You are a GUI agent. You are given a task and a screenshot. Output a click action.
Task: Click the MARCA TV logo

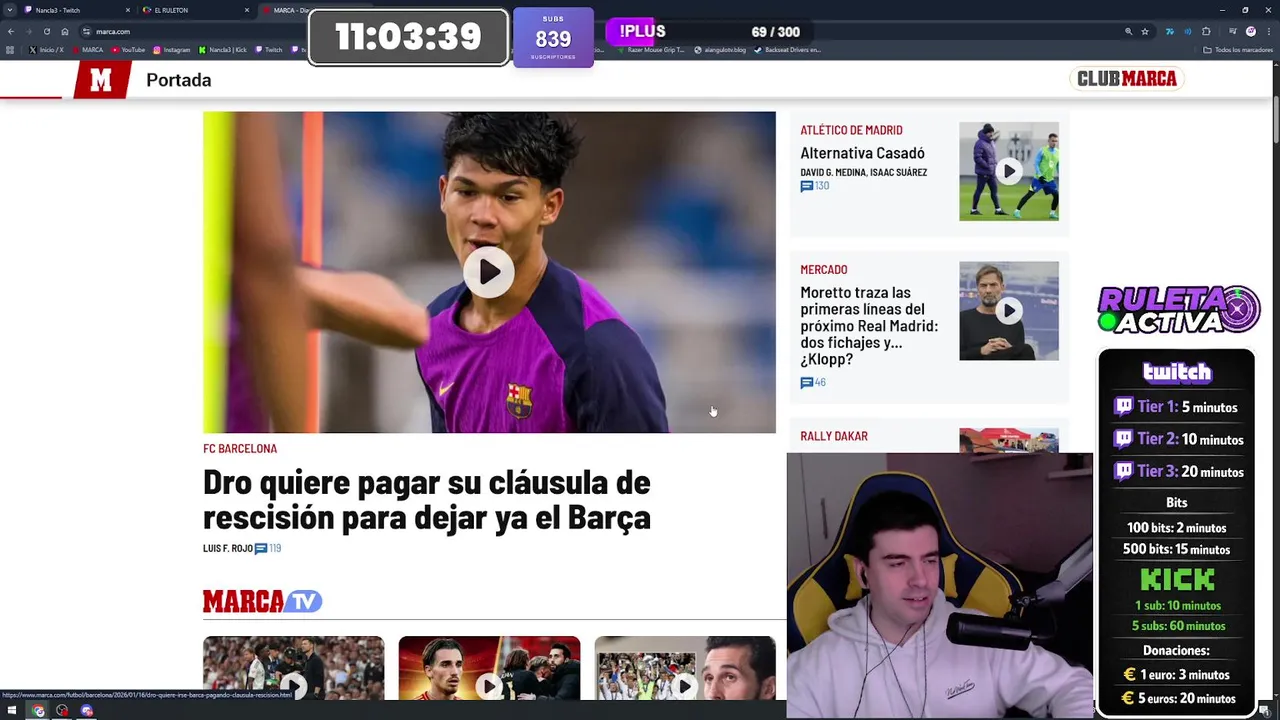pyautogui.click(x=262, y=601)
